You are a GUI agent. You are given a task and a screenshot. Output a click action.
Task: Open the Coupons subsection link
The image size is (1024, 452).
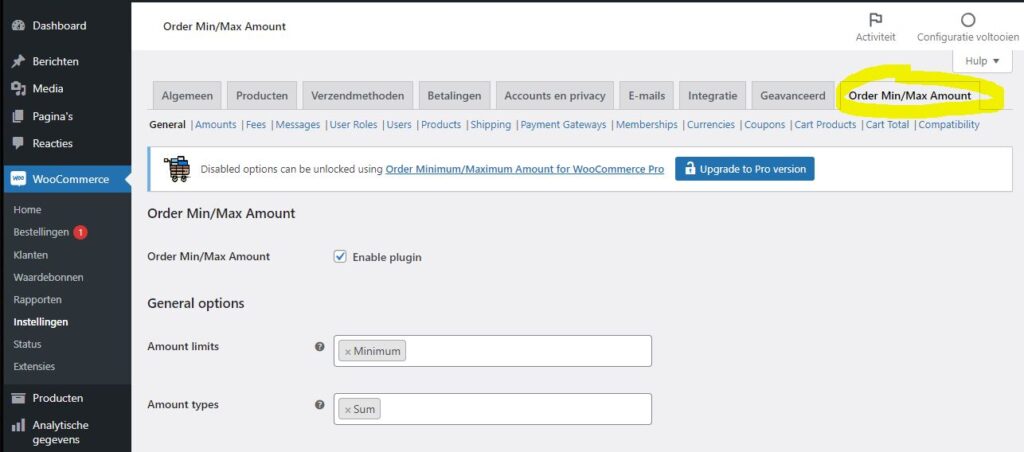(765, 125)
